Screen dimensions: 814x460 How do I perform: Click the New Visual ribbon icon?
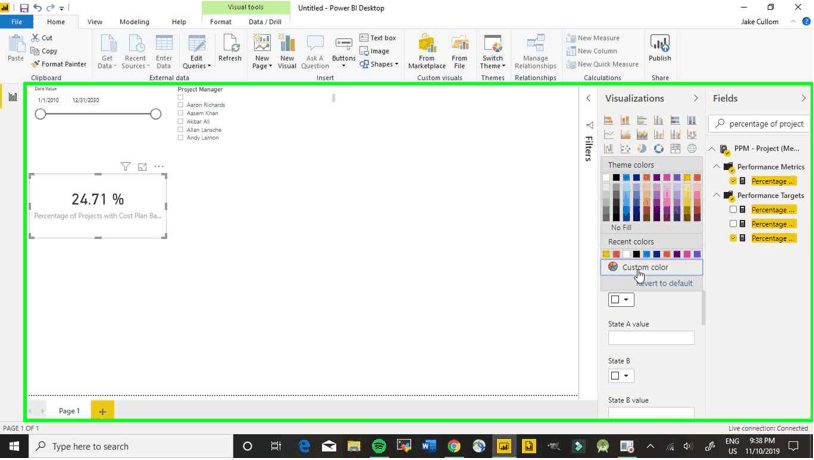point(287,51)
